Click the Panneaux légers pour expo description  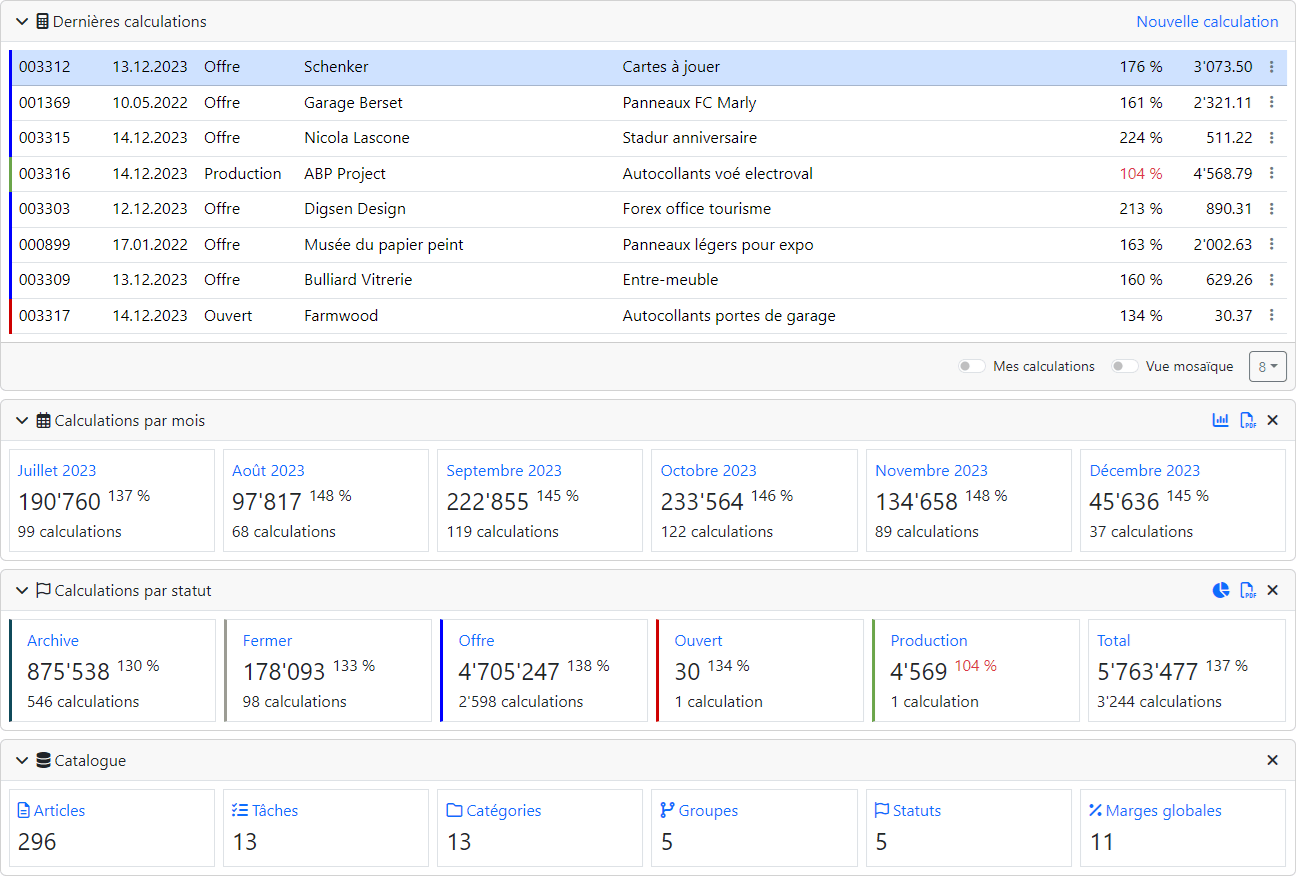coord(718,244)
